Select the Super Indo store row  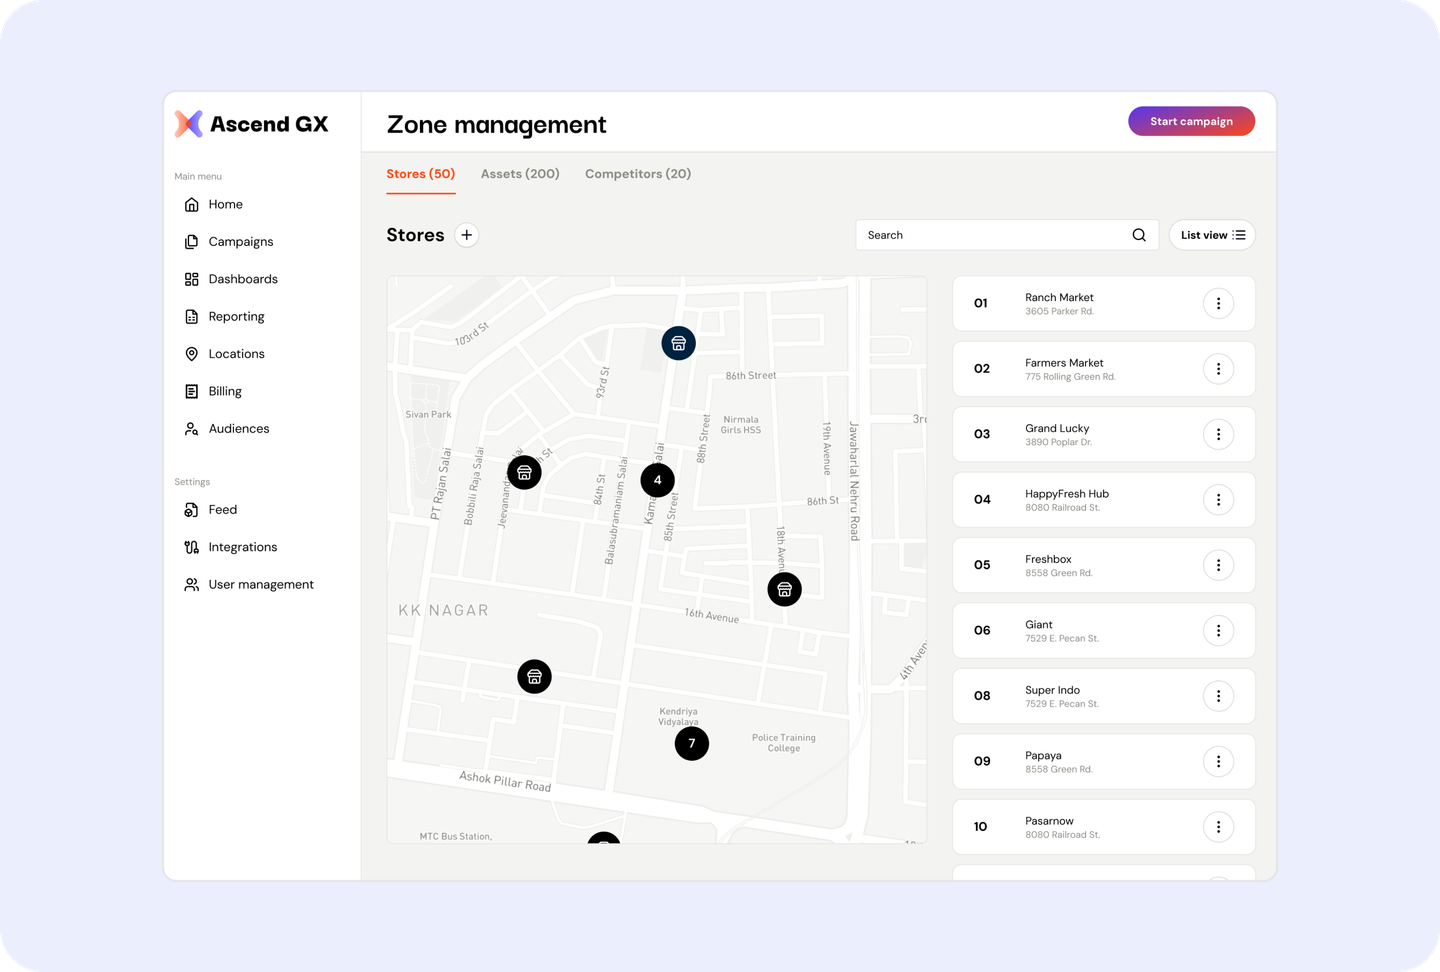click(x=1104, y=696)
